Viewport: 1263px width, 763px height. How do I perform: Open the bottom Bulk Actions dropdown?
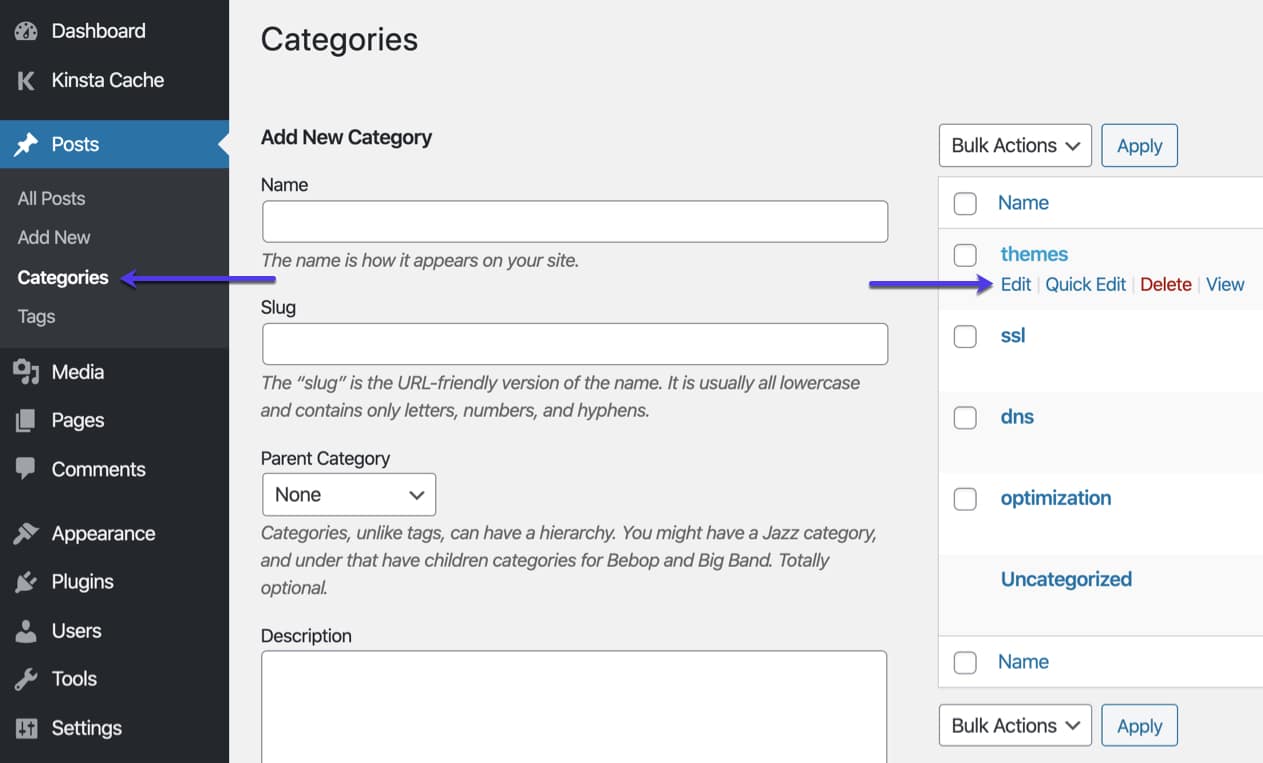coord(1014,725)
